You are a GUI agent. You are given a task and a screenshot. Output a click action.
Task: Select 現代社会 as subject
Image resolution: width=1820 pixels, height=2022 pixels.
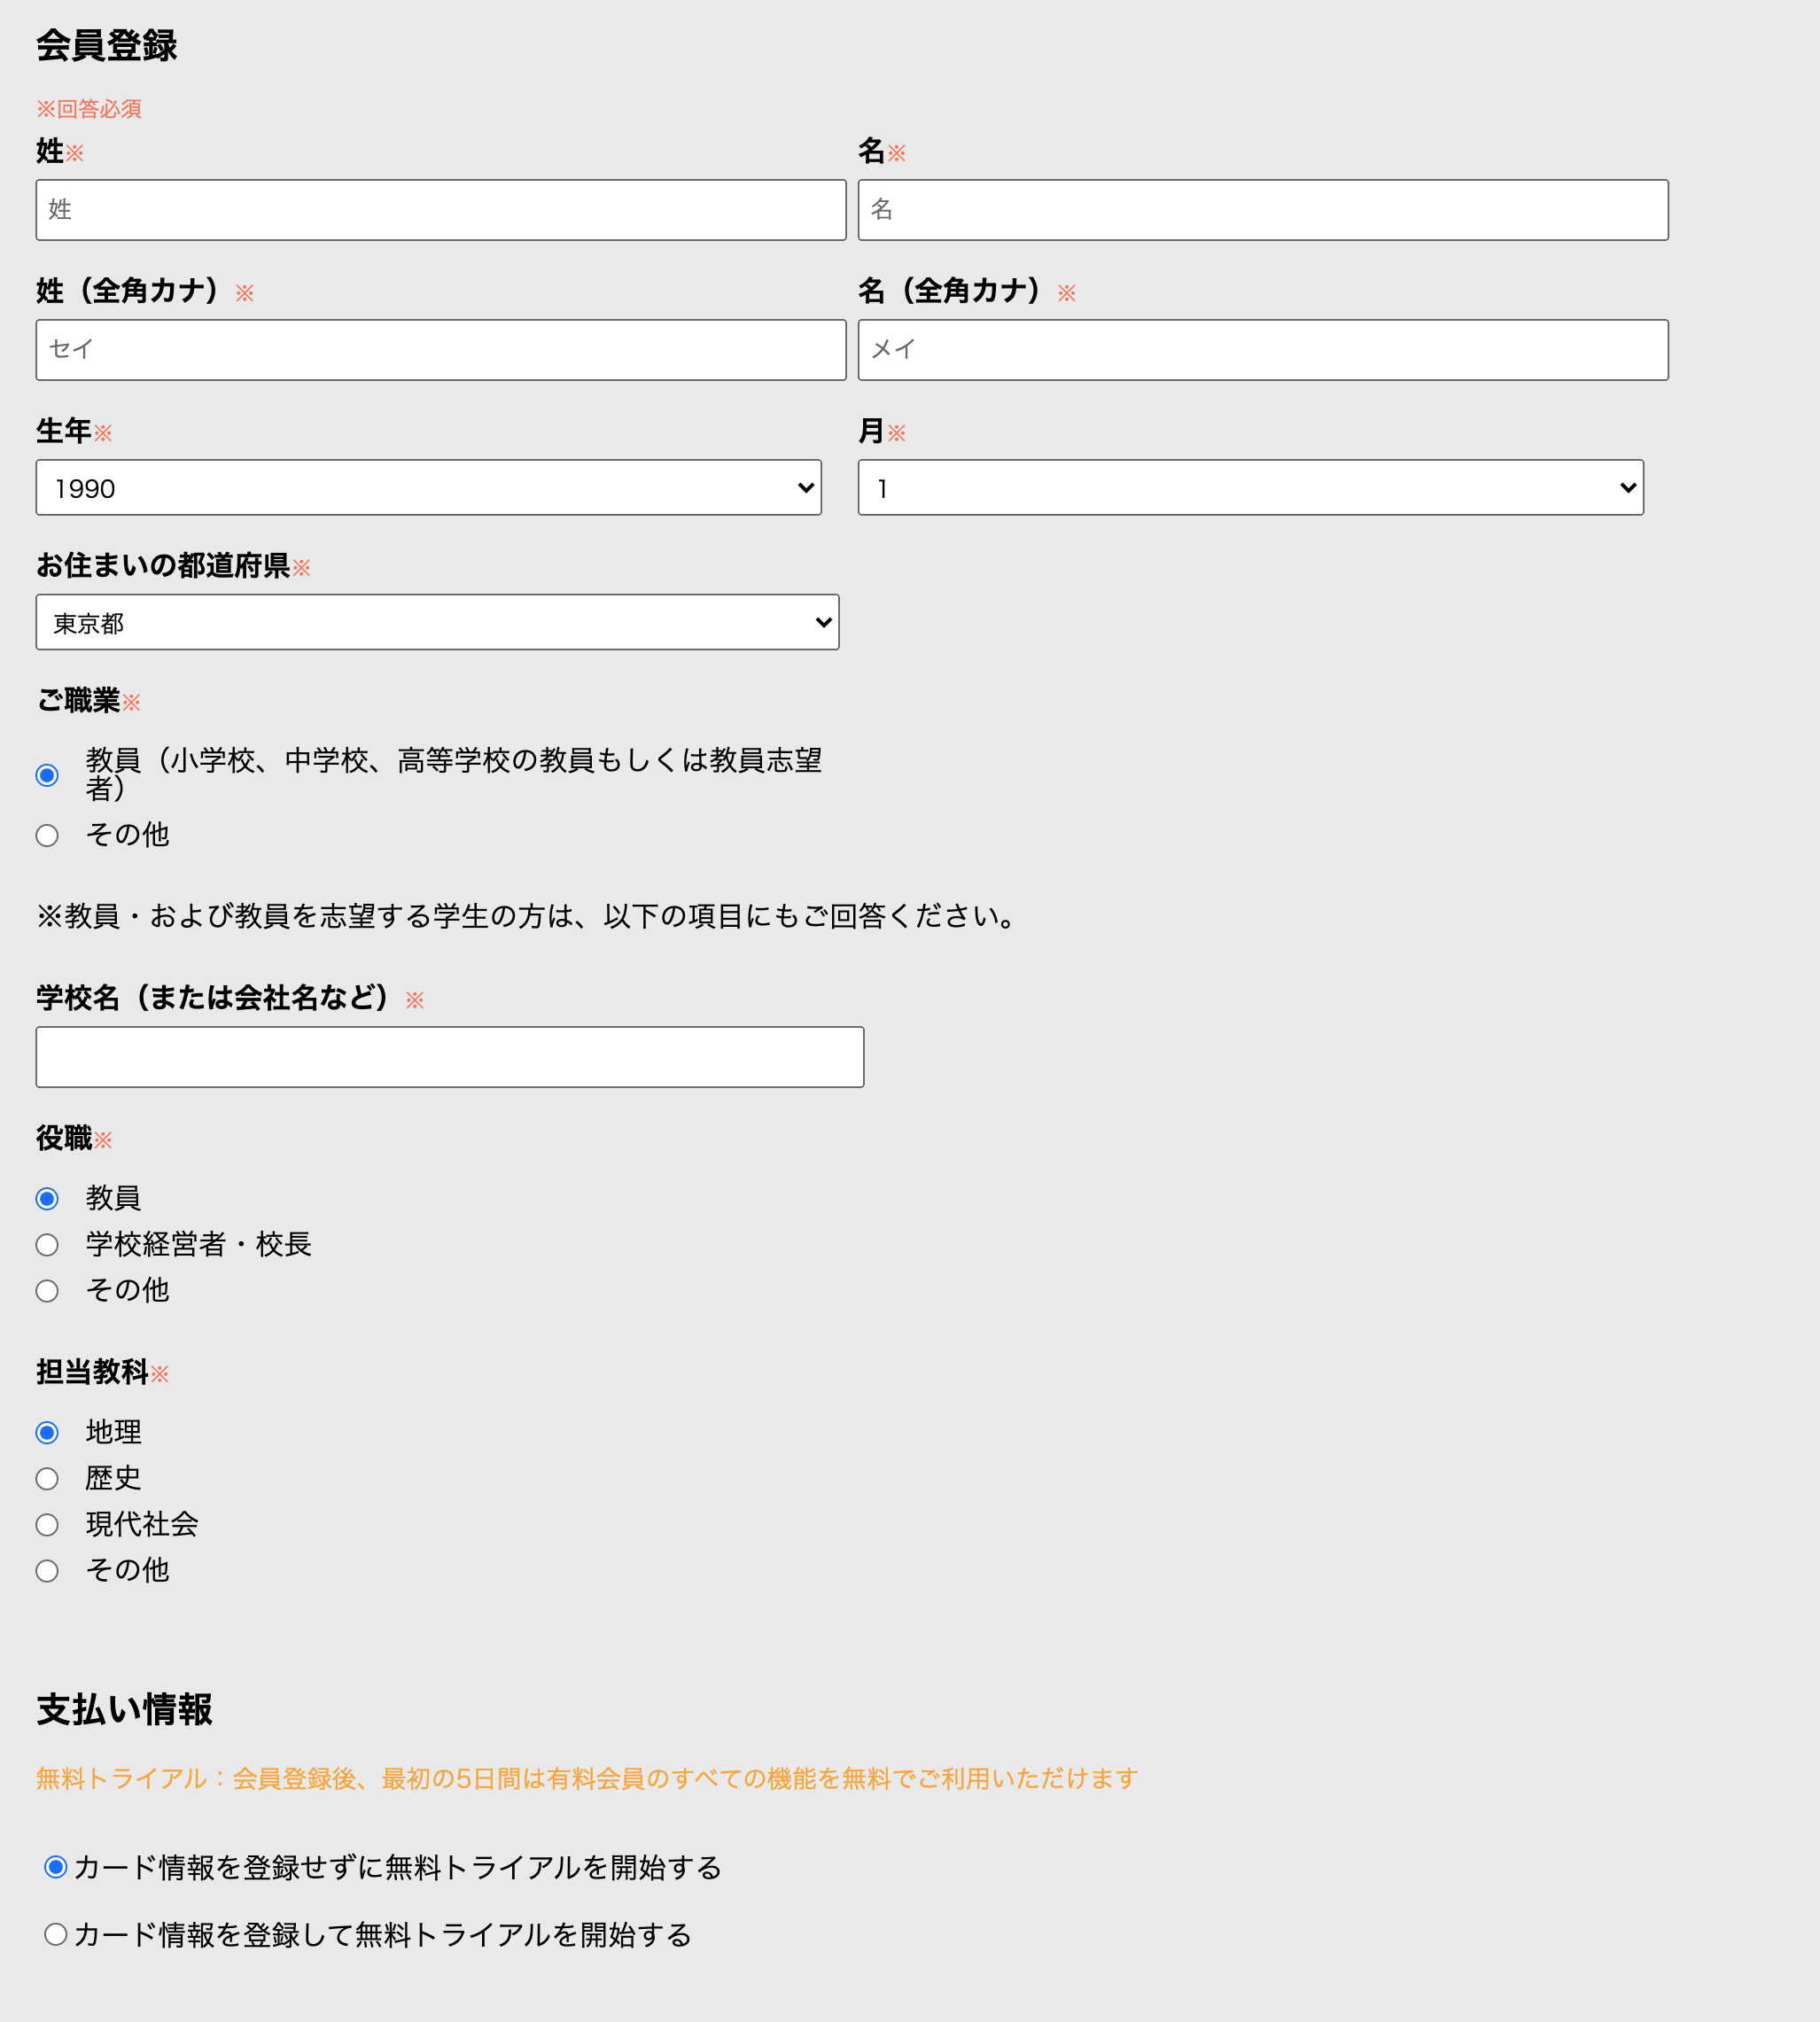[47, 1524]
